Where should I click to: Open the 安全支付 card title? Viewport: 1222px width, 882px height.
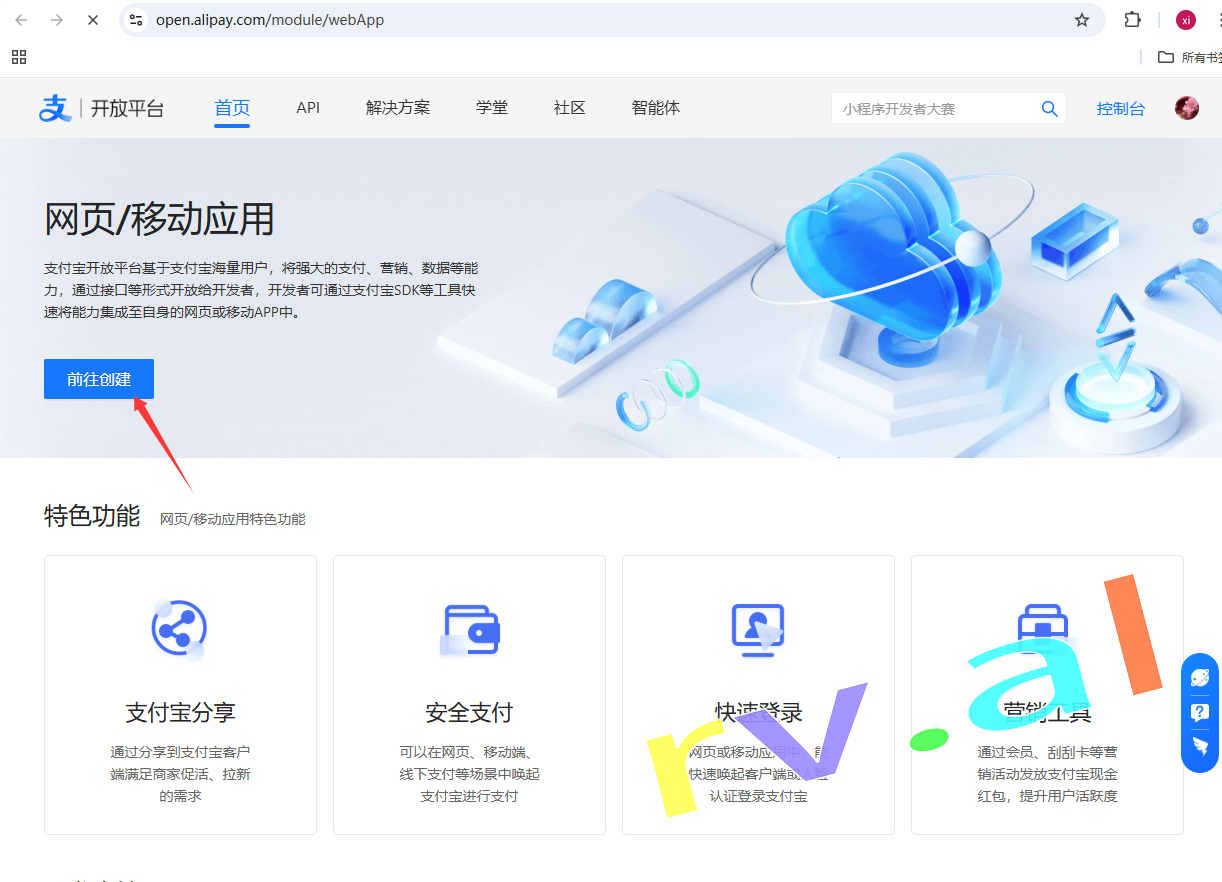pos(469,713)
